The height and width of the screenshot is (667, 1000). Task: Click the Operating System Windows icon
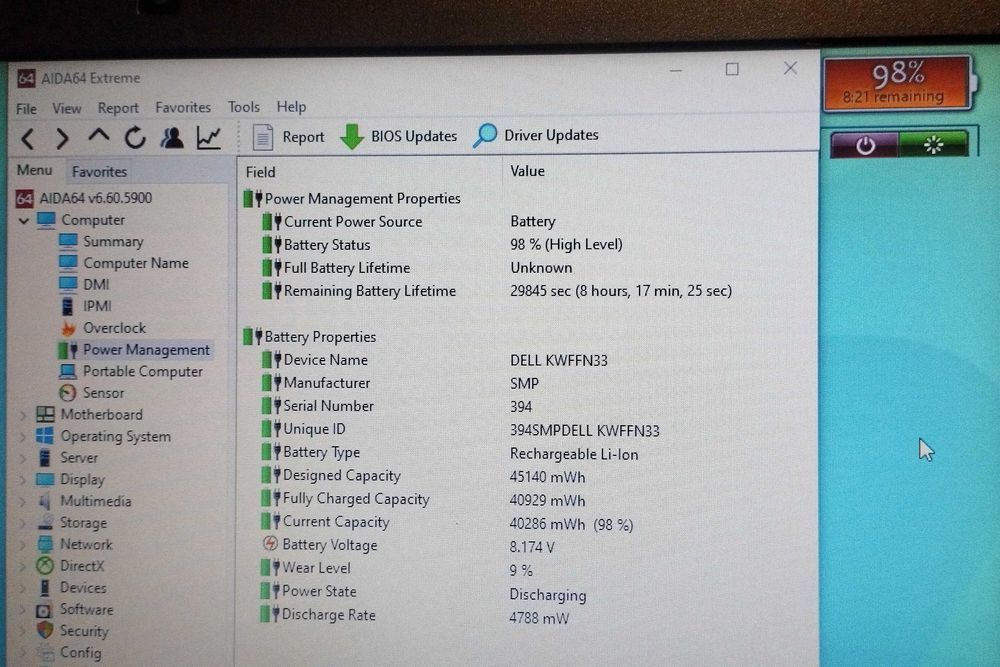click(45, 436)
